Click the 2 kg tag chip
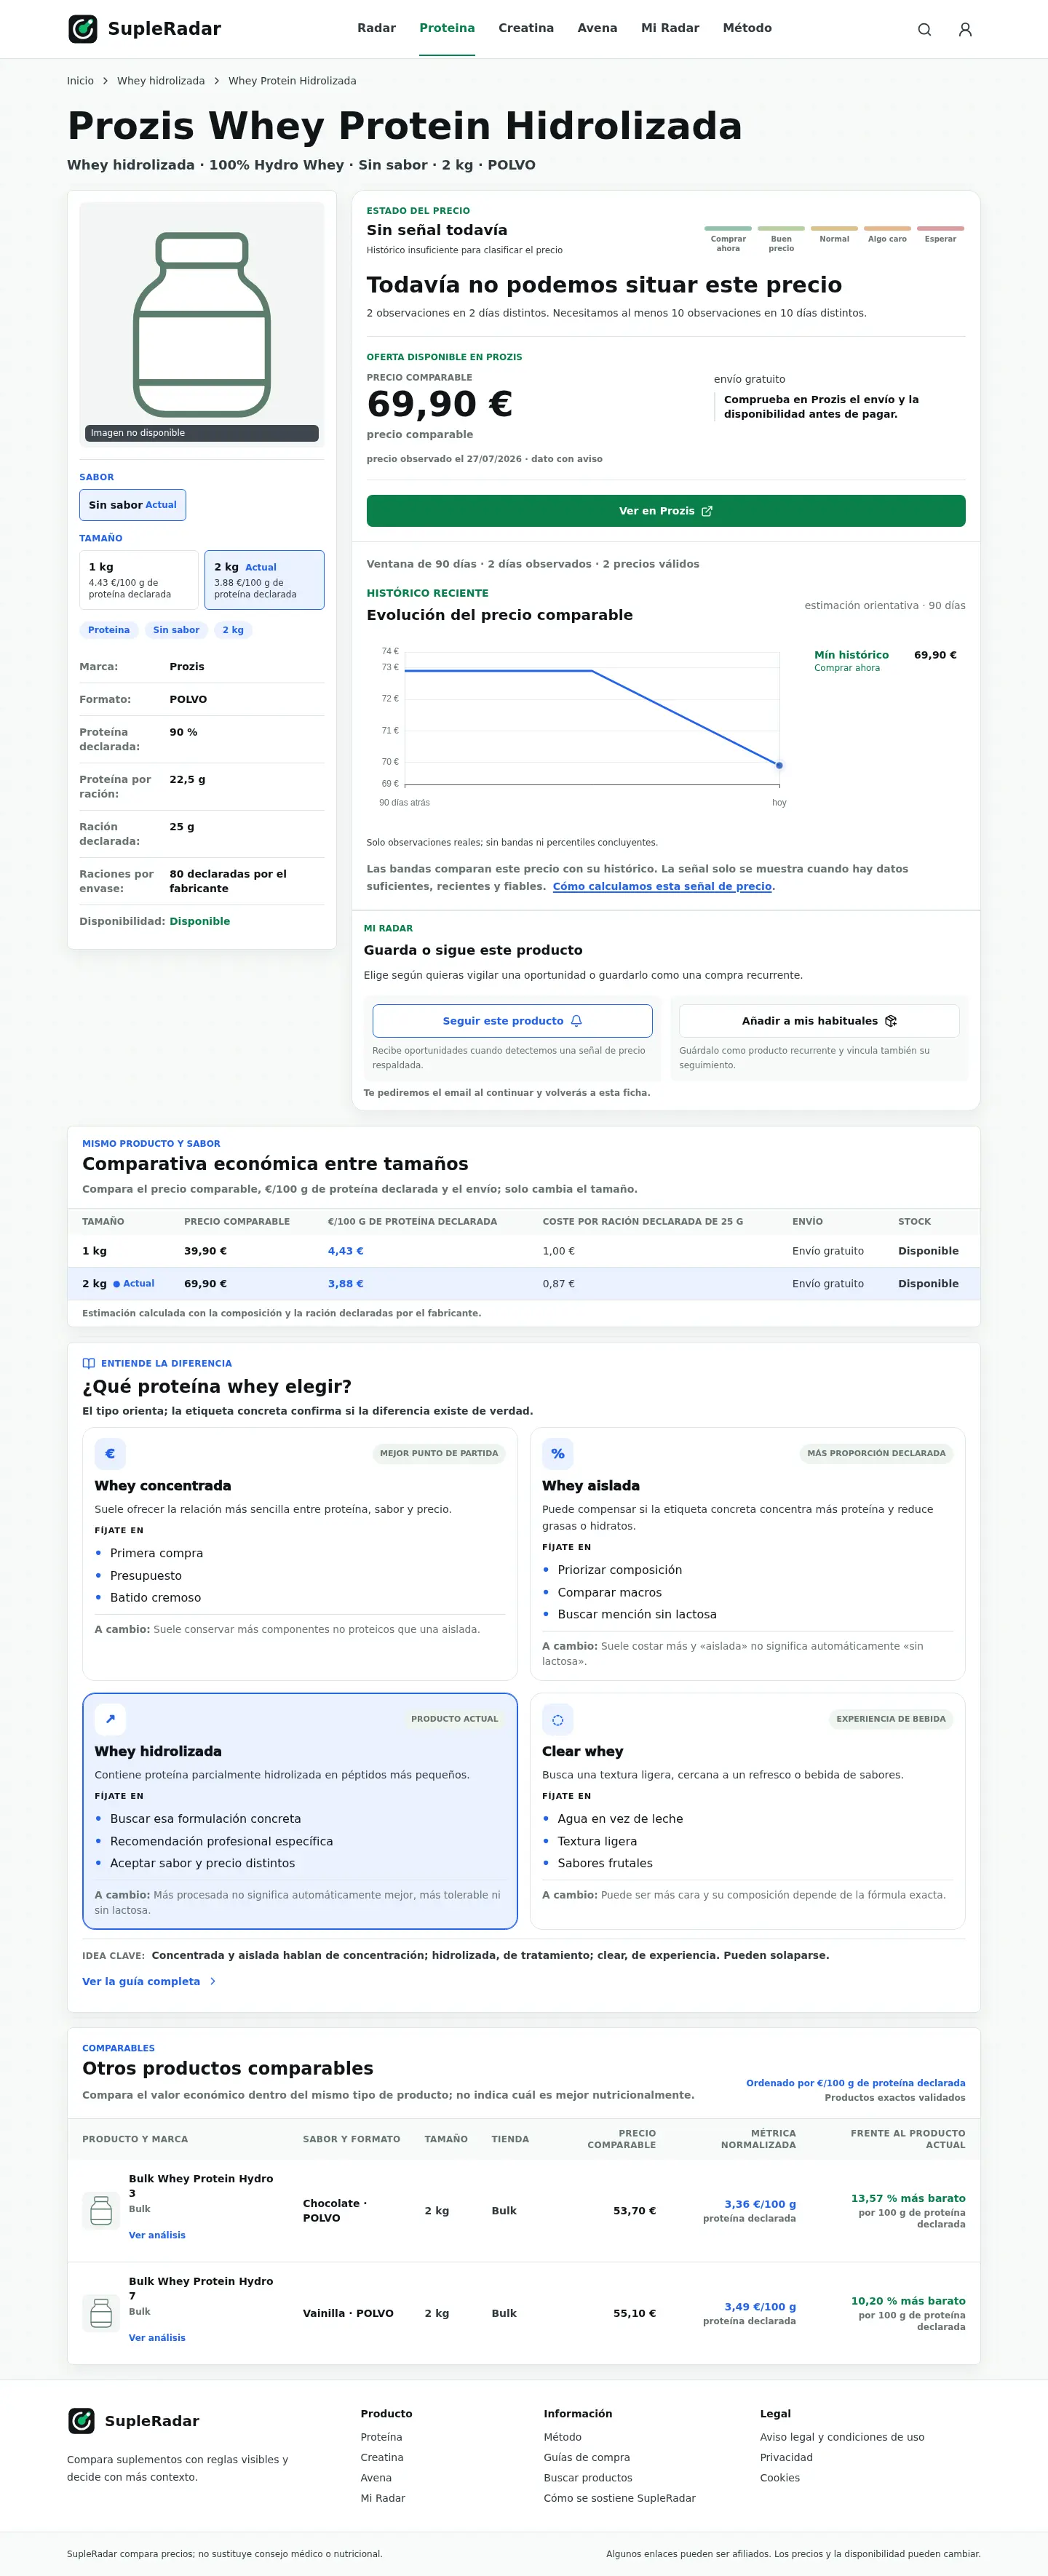This screenshot has height=2576, width=1048. [x=233, y=630]
